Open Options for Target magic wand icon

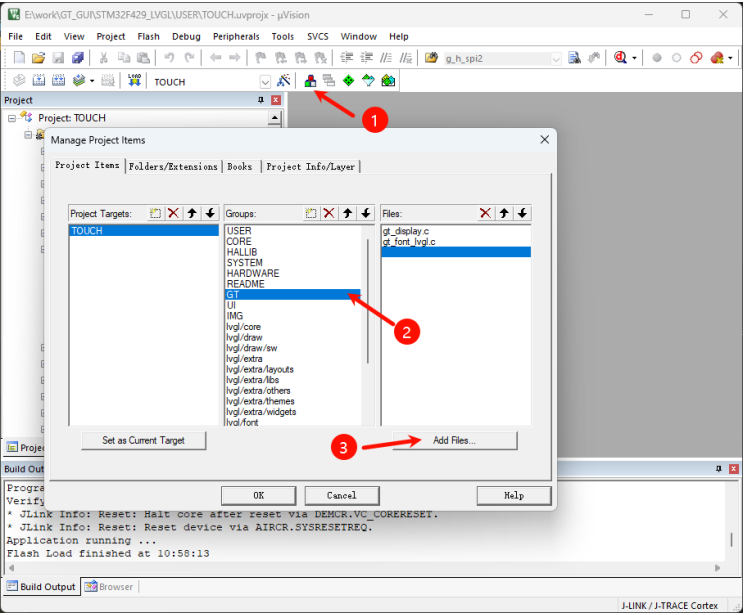(284, 81)
